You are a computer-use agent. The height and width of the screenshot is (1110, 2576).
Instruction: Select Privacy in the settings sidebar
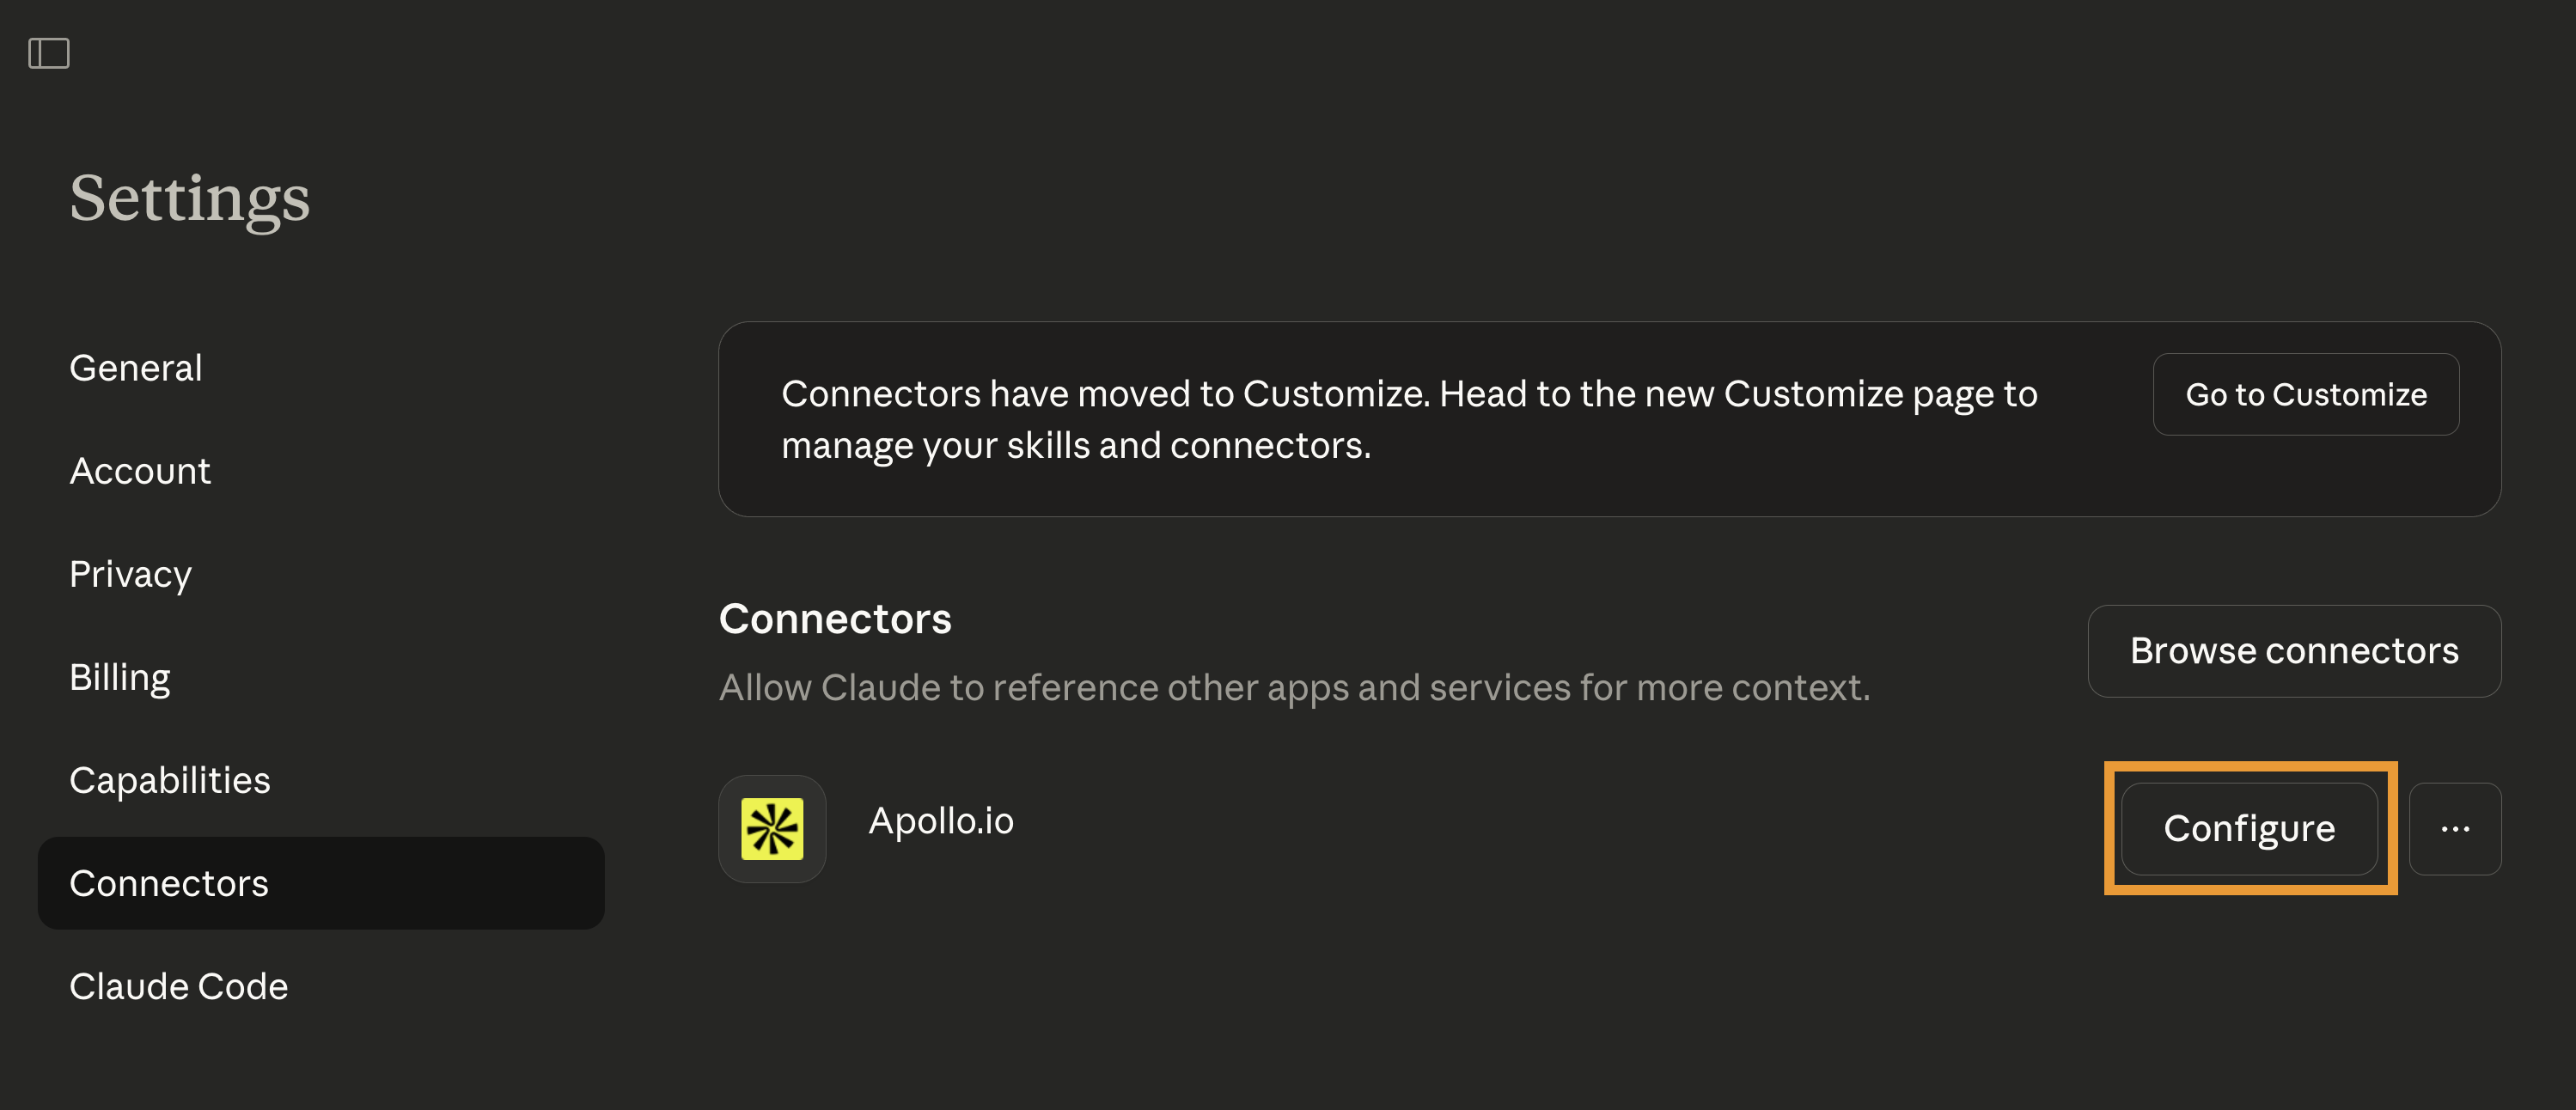pos(130,574)
